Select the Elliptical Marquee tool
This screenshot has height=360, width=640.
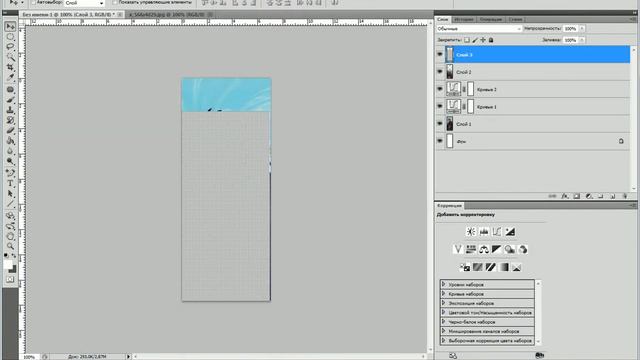click(x=11, y=37)
